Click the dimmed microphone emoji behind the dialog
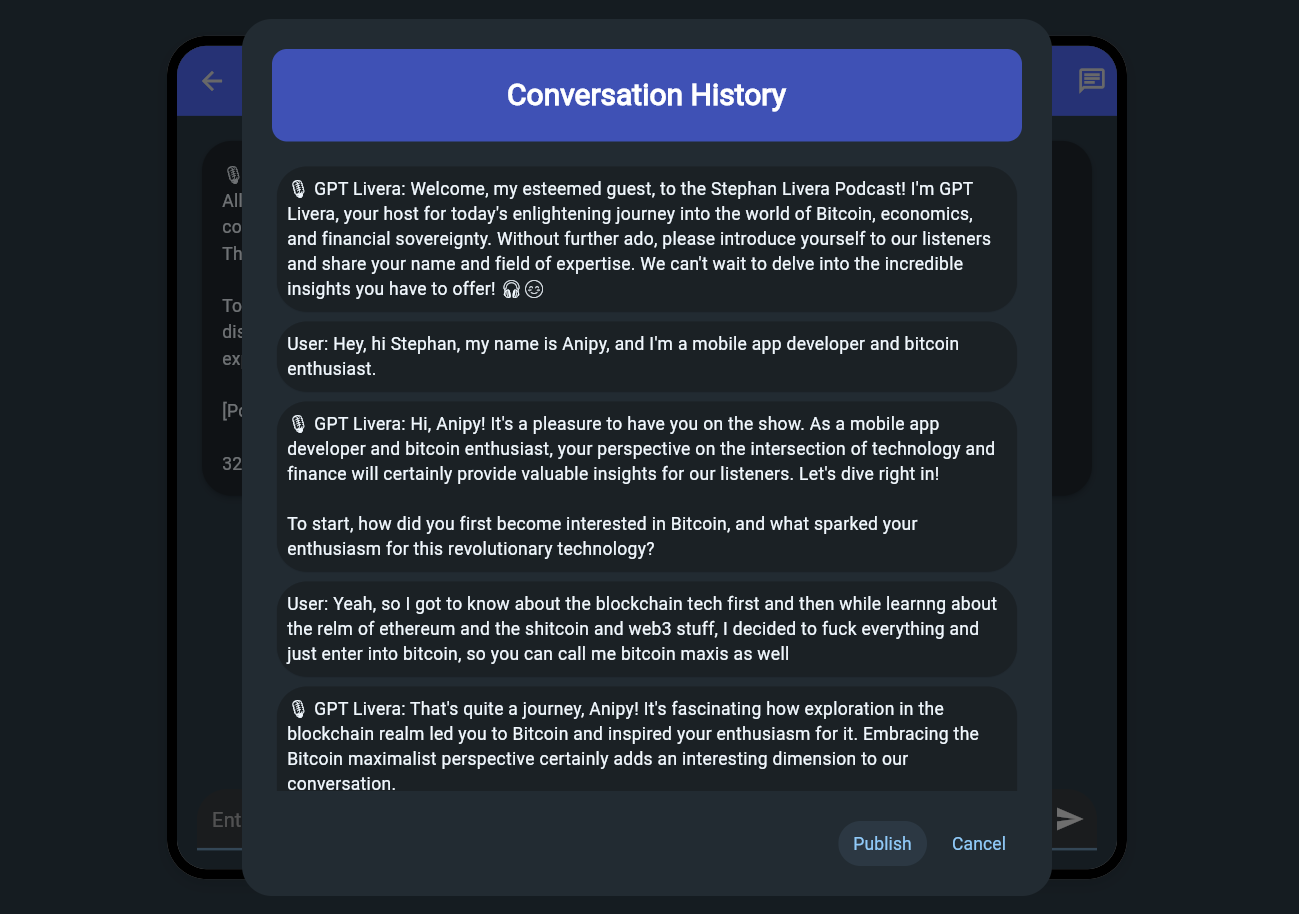Screen dimensions: 1299x914 (x=232, y=175)
